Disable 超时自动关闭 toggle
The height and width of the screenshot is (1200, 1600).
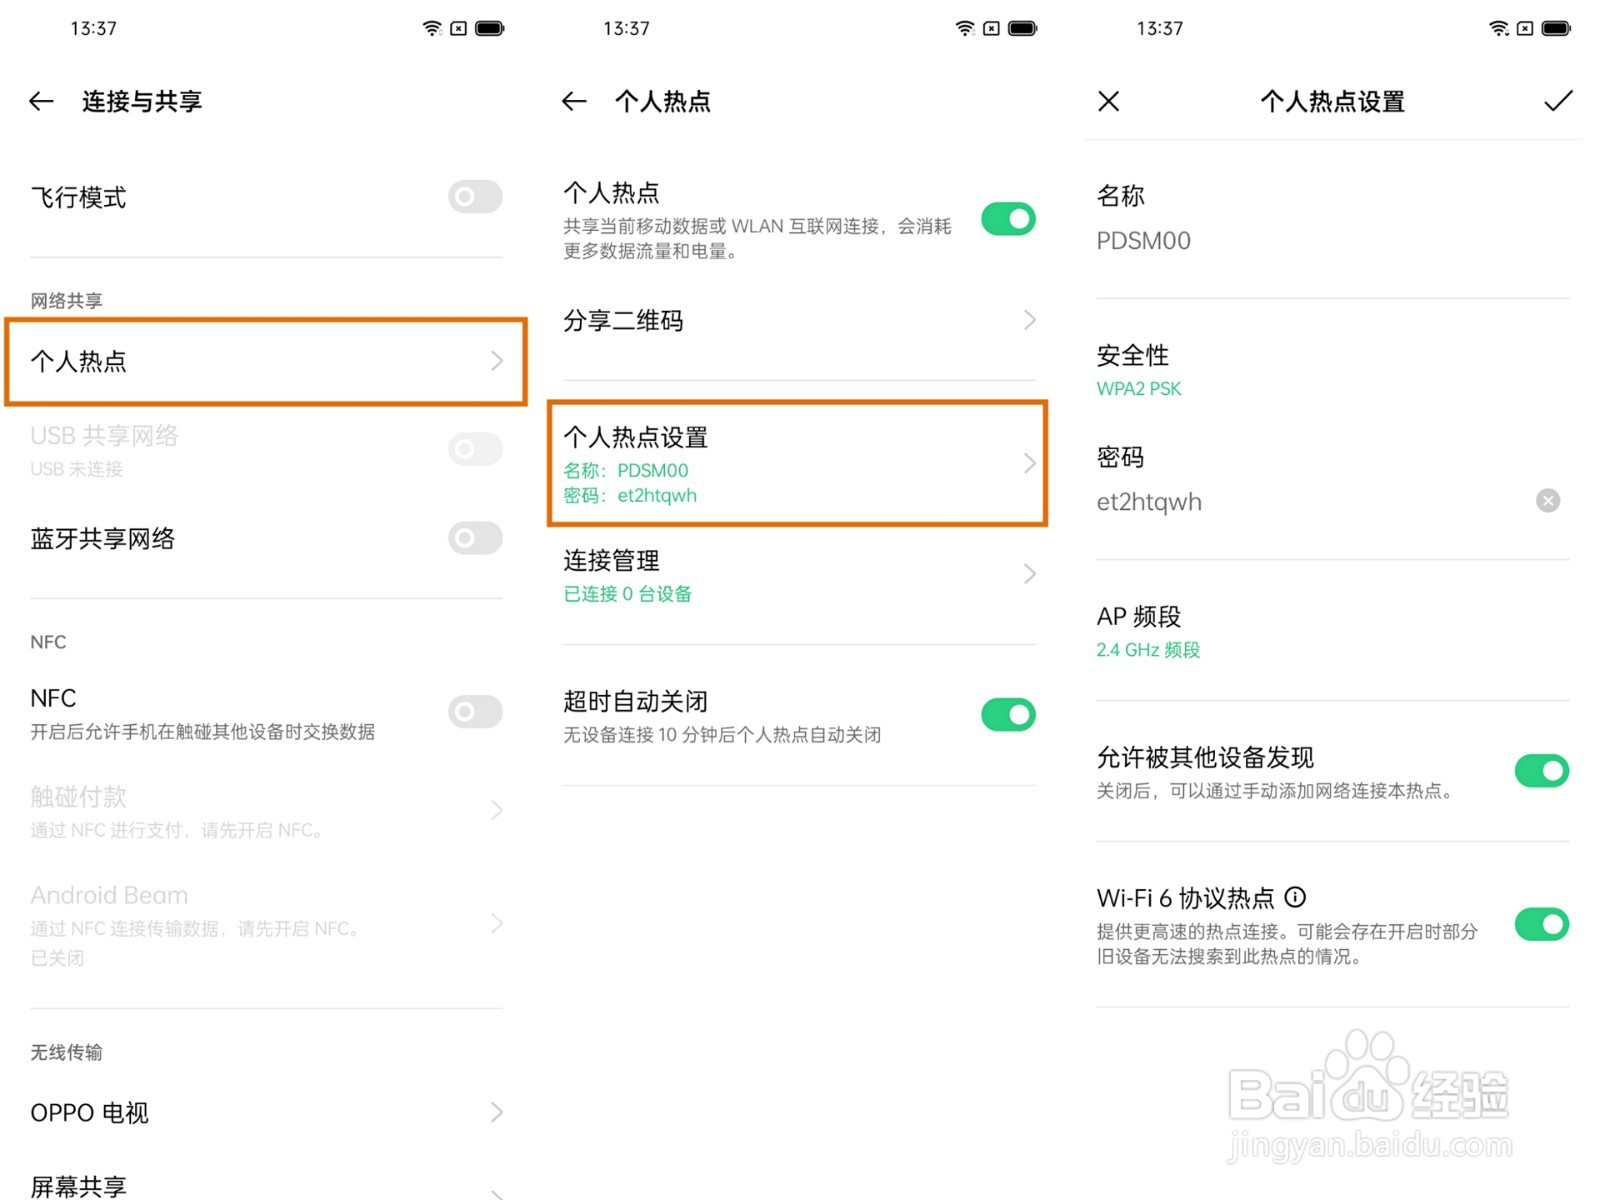pyautogui.click(x=1008, y=715)
